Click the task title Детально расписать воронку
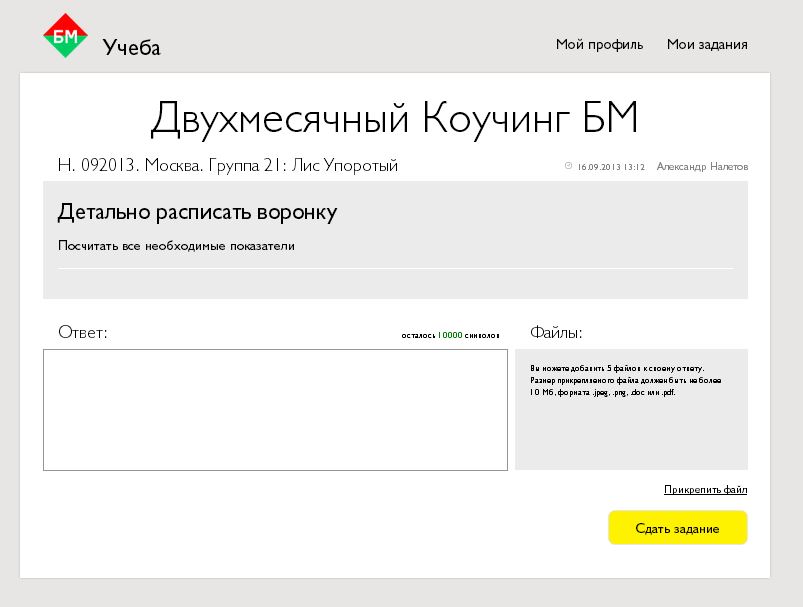The width and height of the screenshot is (803, 607). coord(197,212)
